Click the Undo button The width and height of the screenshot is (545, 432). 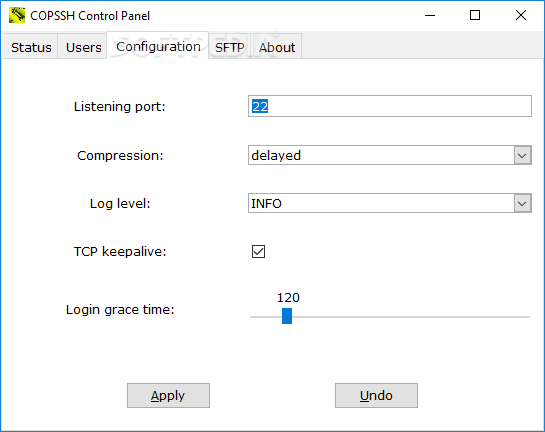tap(376, 395)
